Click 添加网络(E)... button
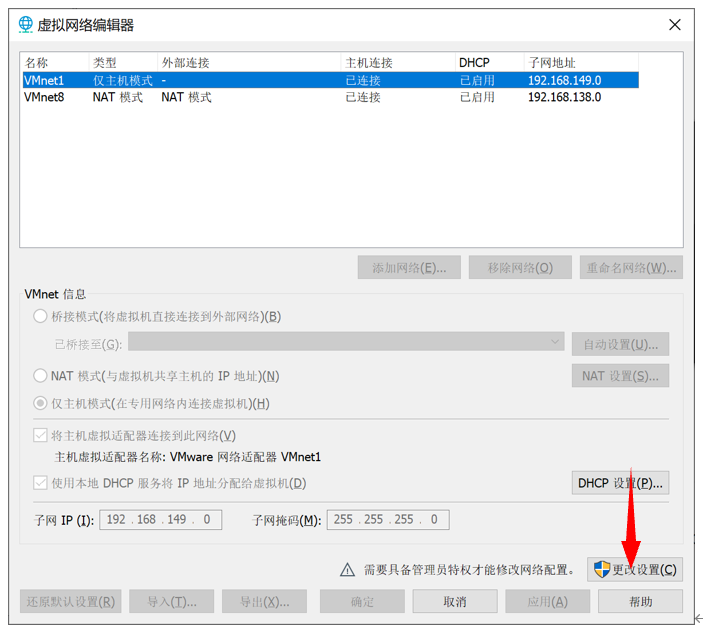The height and width of the screenshot is (636, 703). pyautogui.click(x=409, y=268)
